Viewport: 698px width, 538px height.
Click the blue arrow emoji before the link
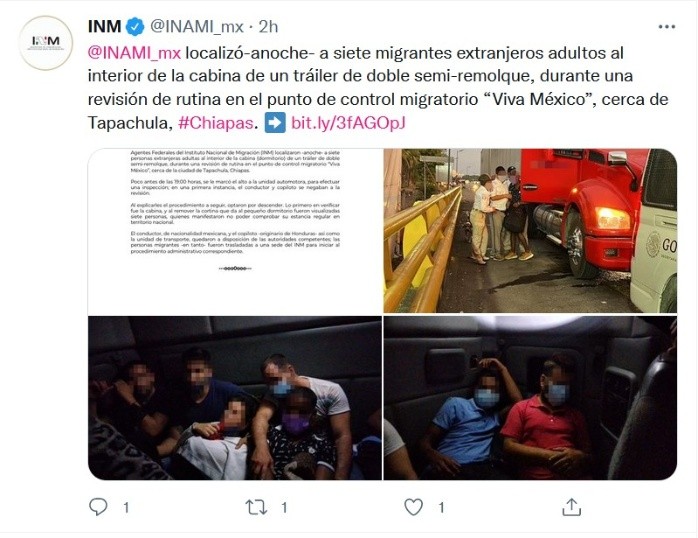275,123
